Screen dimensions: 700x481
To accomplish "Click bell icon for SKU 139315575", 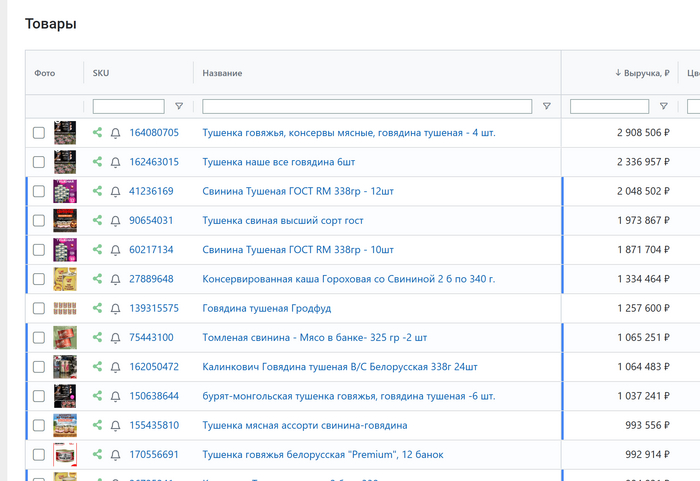I will pyautogui.click(x=115, y=308).
